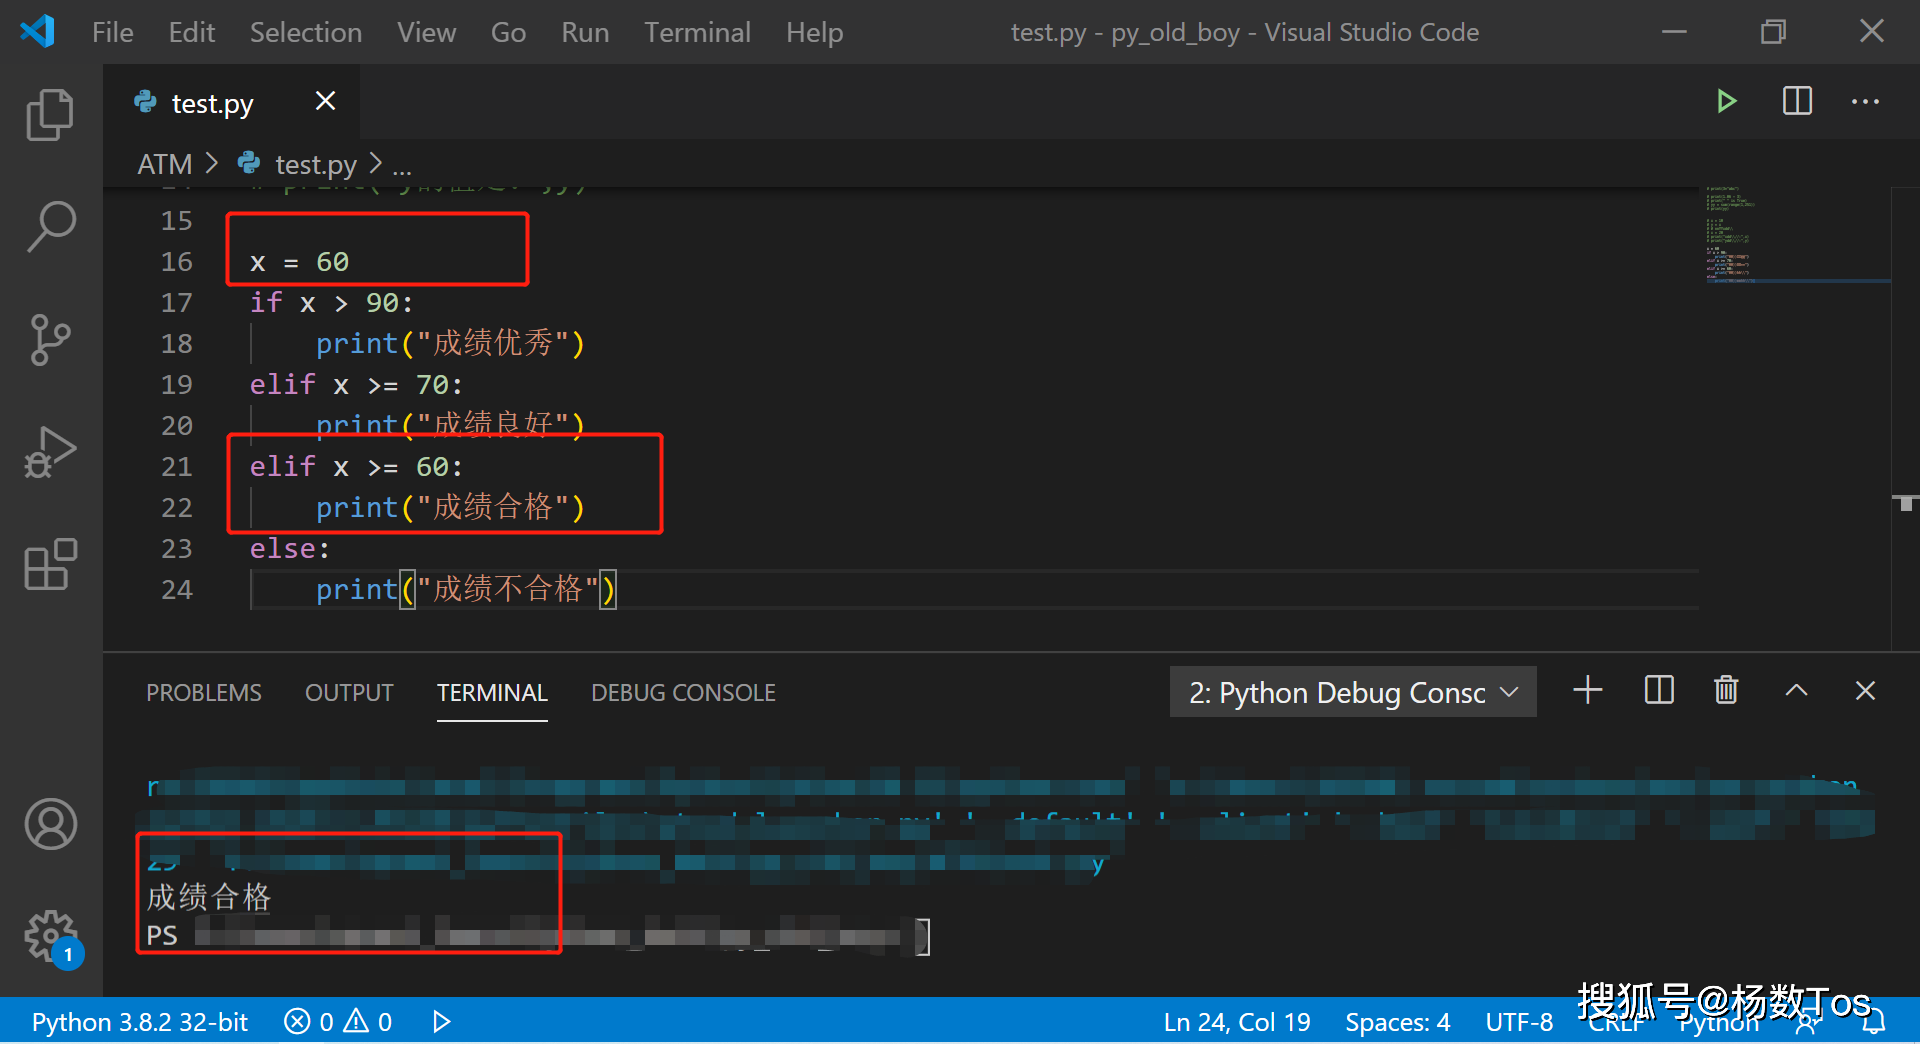
Task: Open the File menu
Action: point(112,32)
